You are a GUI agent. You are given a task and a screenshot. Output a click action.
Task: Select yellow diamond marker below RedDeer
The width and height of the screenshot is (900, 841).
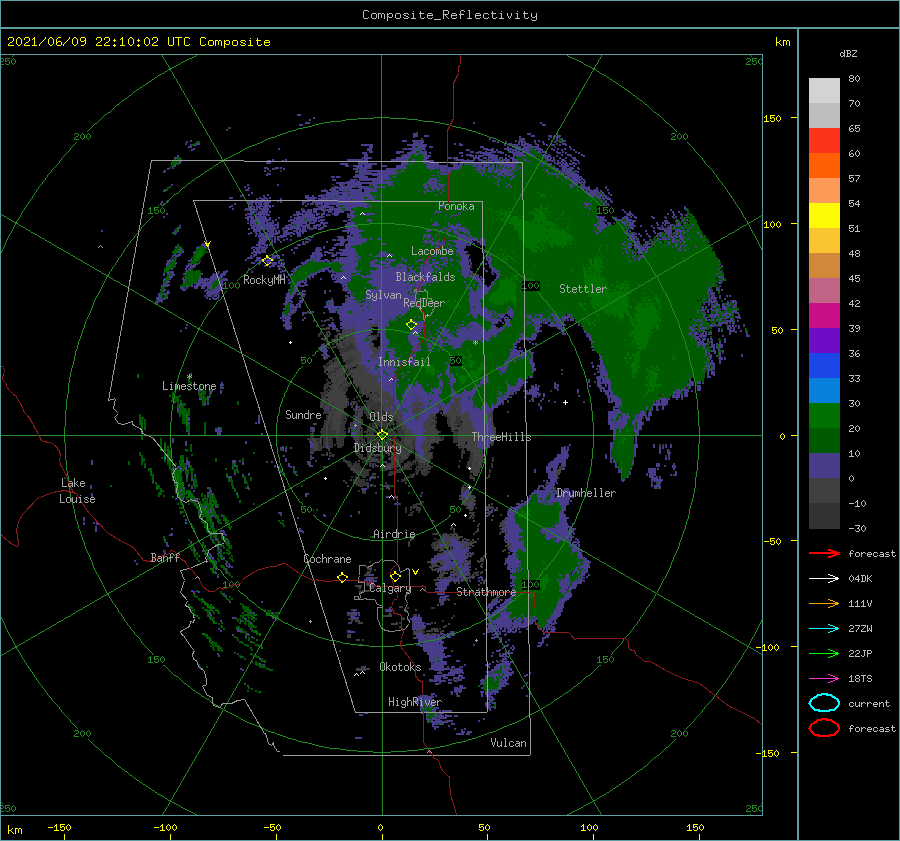(411, 324)
